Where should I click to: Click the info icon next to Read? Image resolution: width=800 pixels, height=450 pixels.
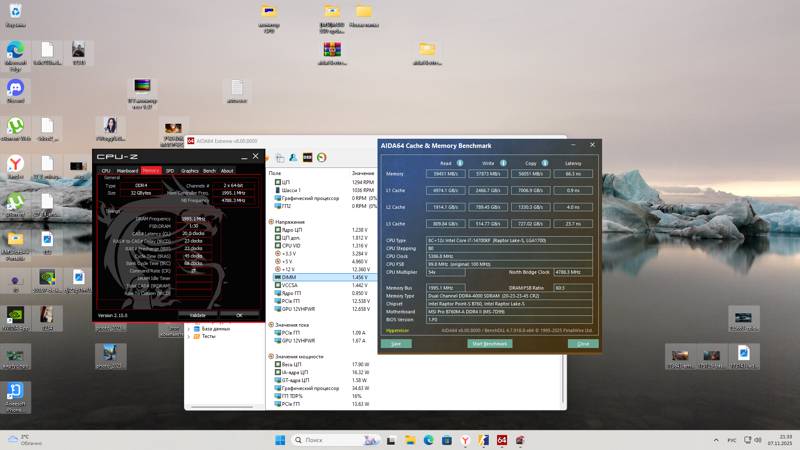[x=460, y=162]
